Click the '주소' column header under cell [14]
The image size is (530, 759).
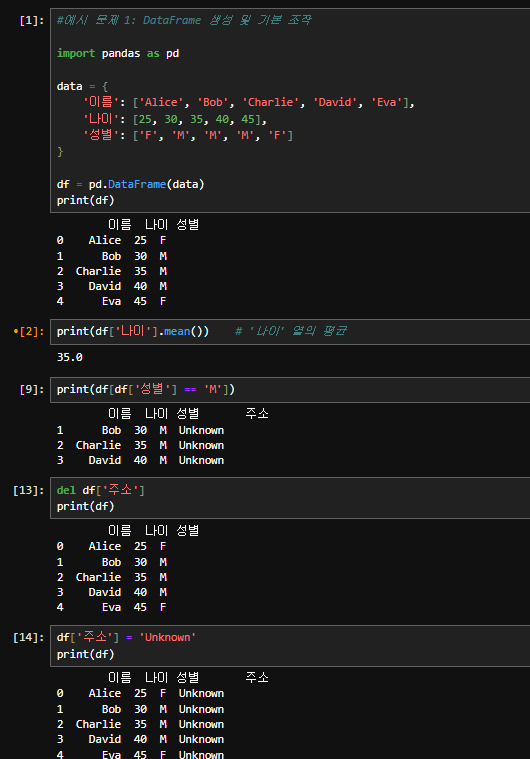coord(257,678)
